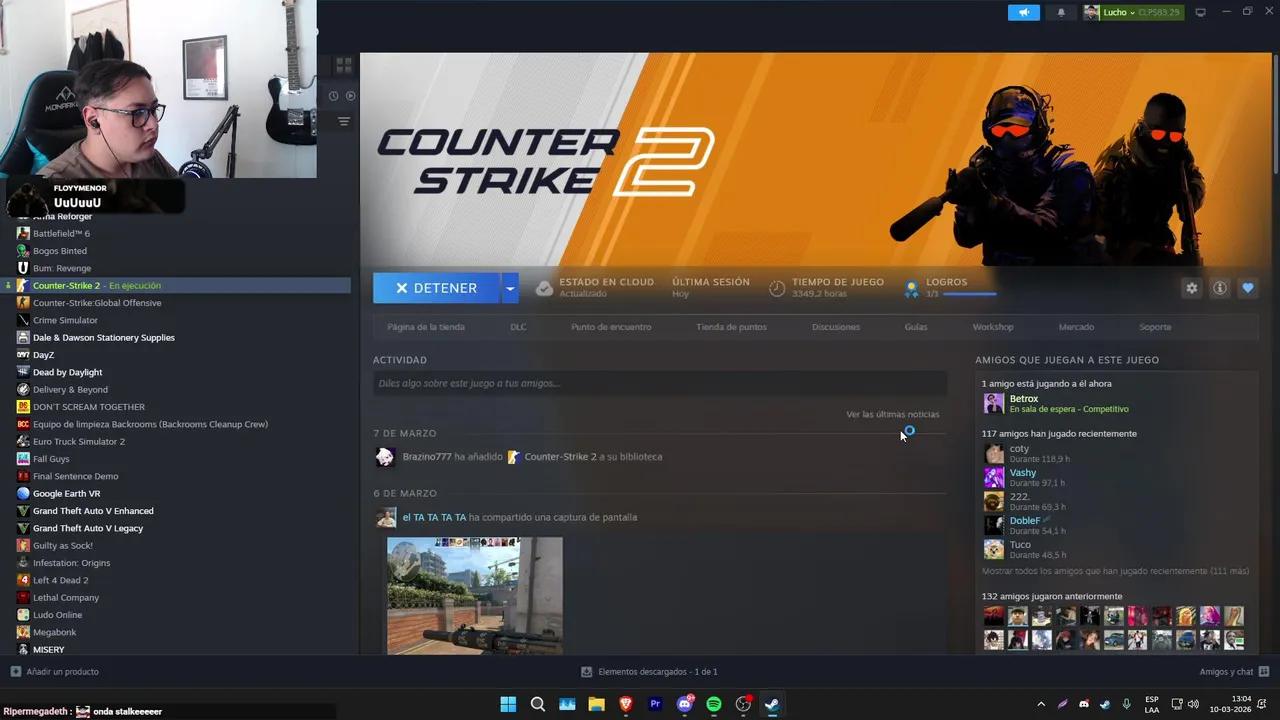Open Windows Start menu
Viewport: 1280px width, 720px height.
click(x=508, y=704)
